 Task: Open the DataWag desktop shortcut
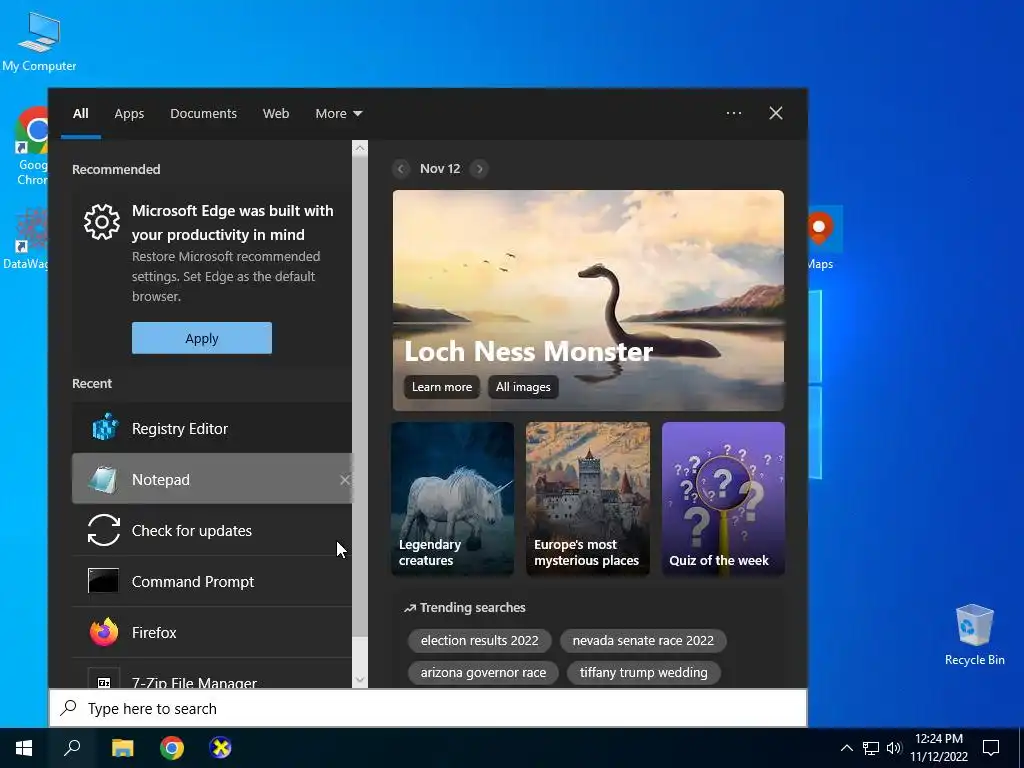point(26,238)
